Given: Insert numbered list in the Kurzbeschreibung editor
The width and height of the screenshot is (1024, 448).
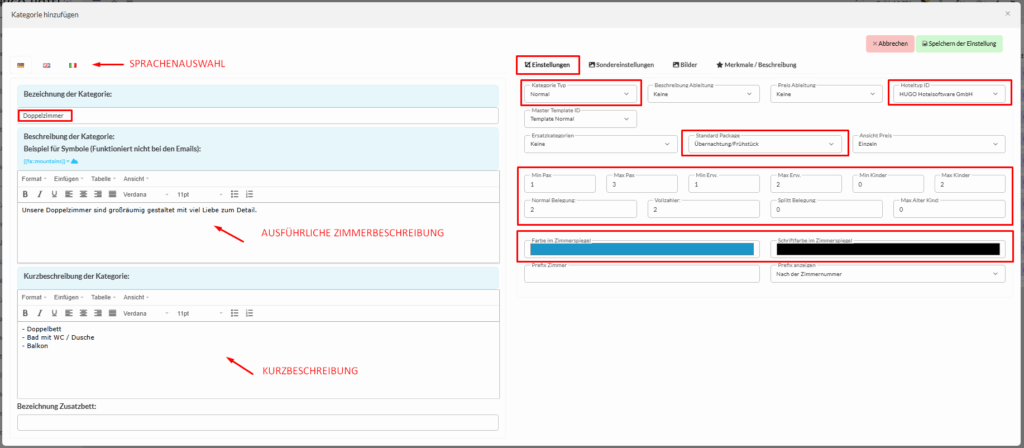Looking at the screenshot, I should 249,312.
